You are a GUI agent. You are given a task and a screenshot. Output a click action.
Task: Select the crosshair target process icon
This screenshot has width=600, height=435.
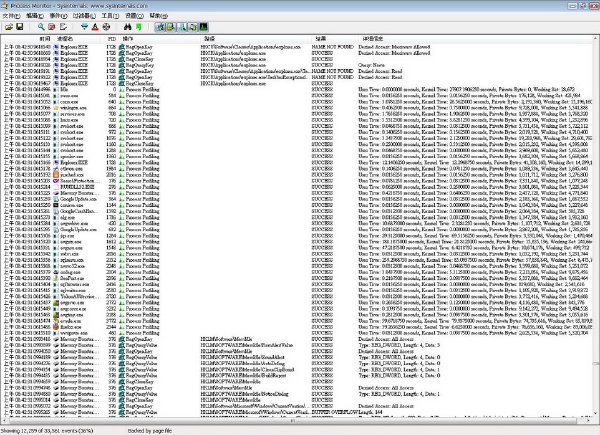(106, 27)
